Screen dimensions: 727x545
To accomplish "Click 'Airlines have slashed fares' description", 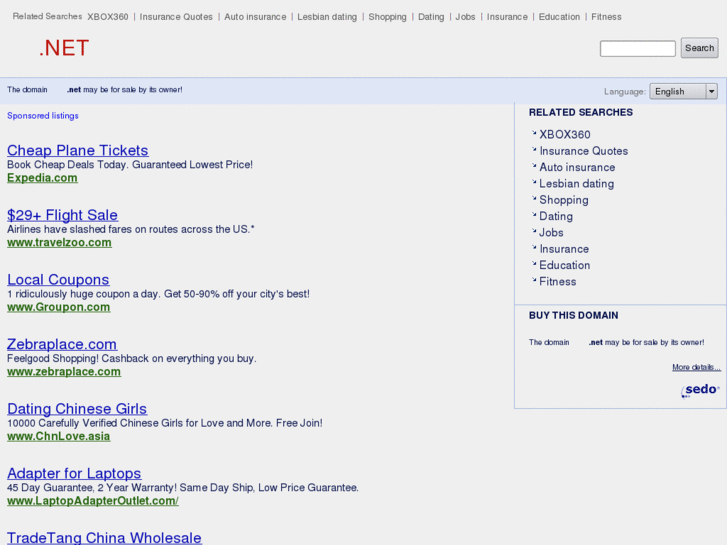I will (131, 229).
